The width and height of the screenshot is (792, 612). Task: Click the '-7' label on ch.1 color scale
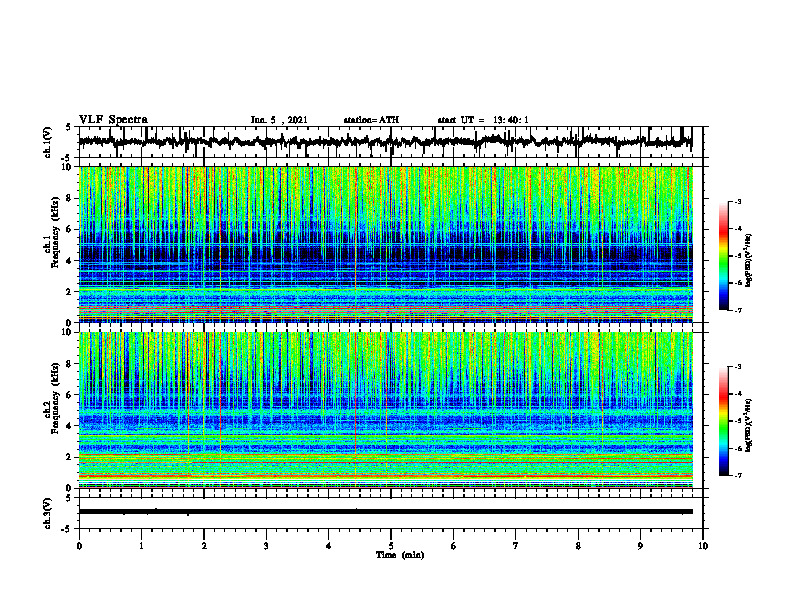(x=738, y=310)
